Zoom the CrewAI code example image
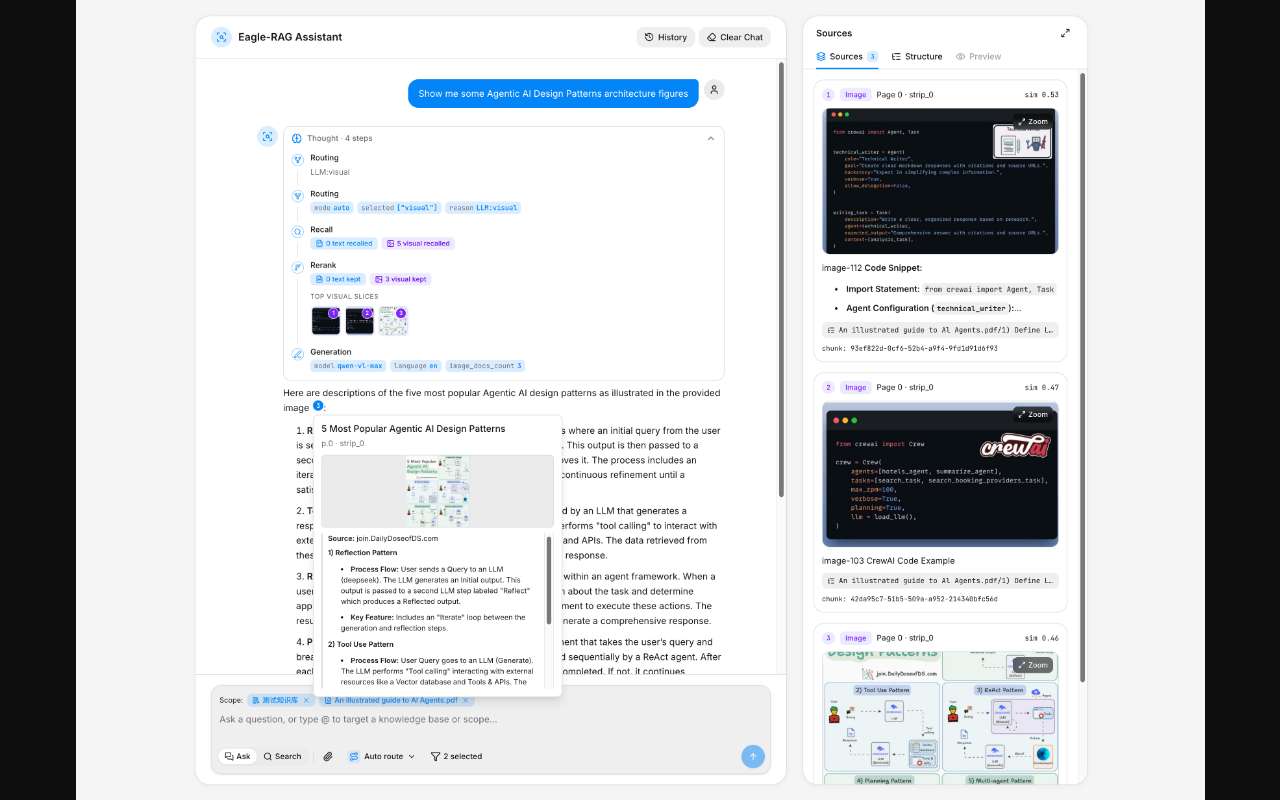 (1032, 414)
